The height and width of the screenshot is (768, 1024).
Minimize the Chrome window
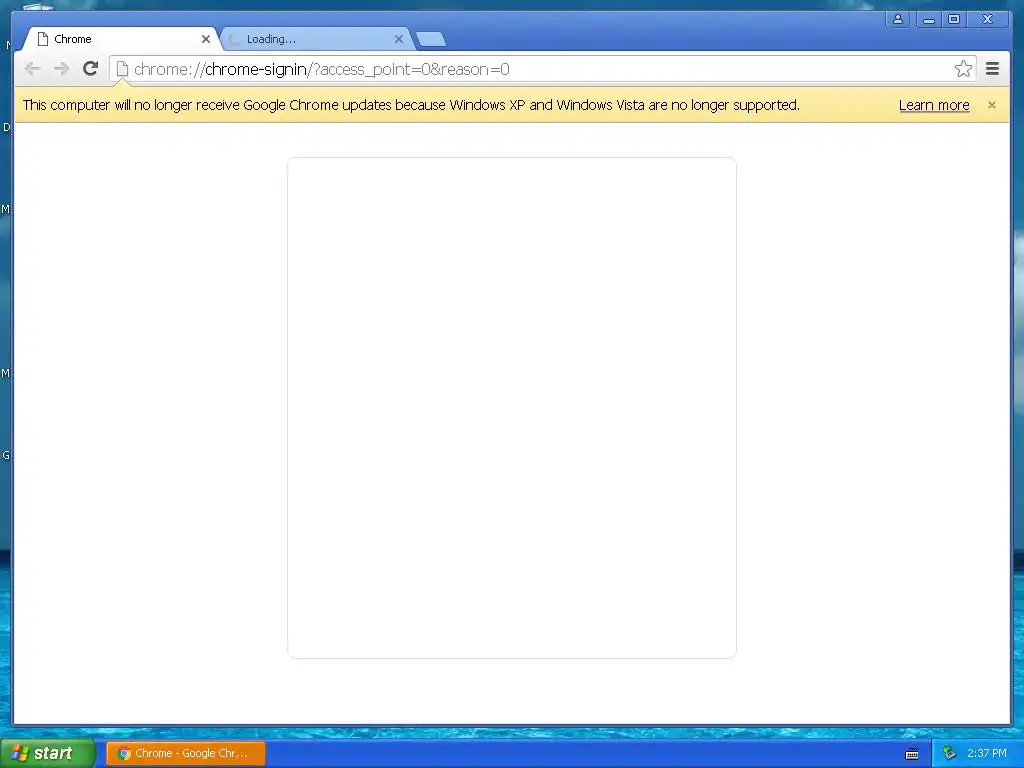(929, 19)
